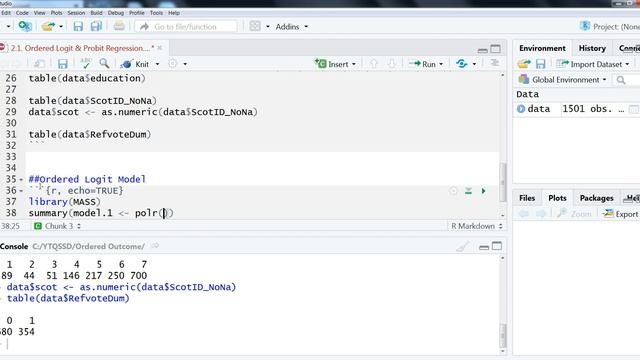Open the document settings gear
640x360 pixels.
pyautogui.click(x=173, y=64)
